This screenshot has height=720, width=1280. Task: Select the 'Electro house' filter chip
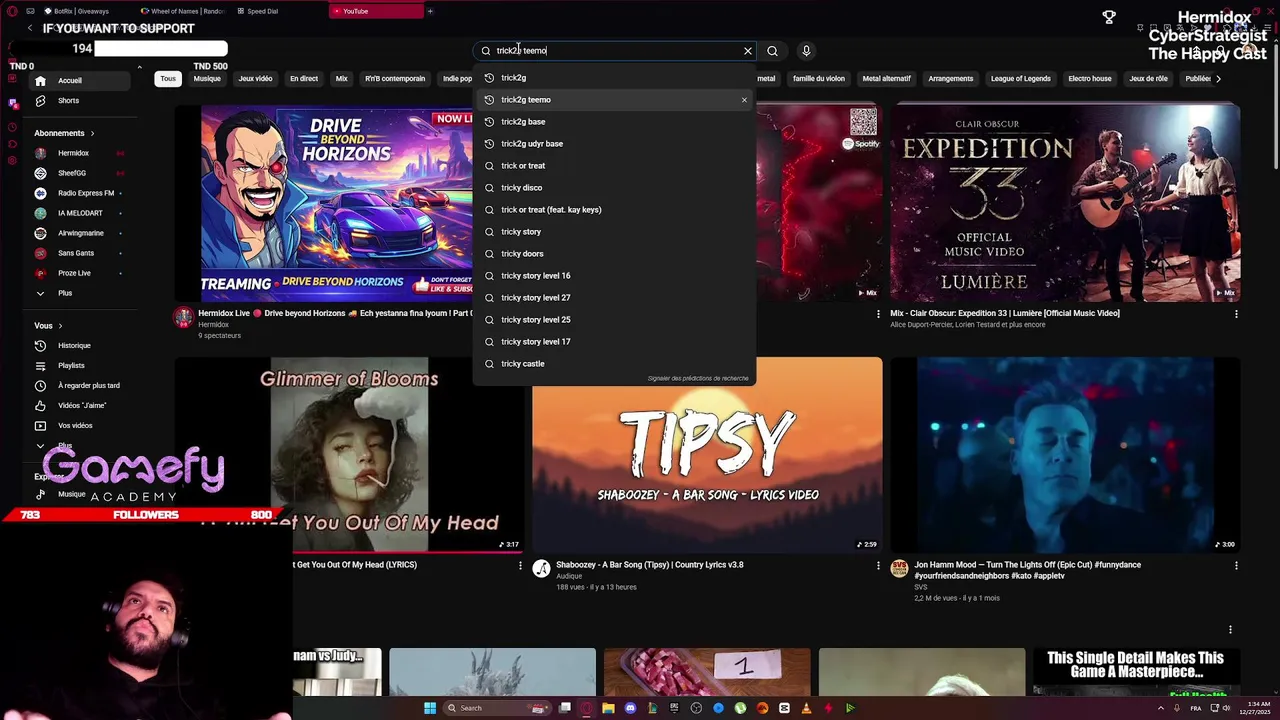(x=1090, y=78)
